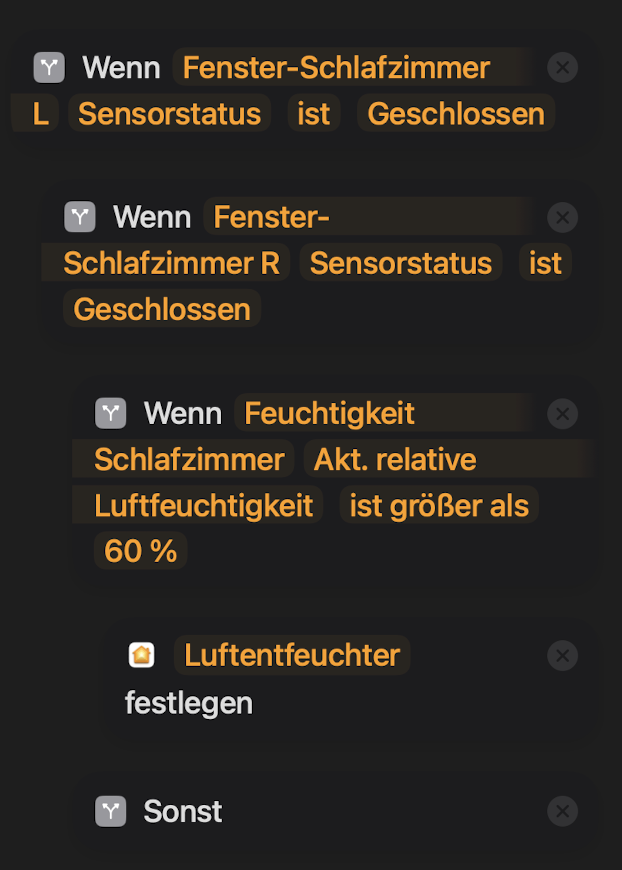Click the If icon of the Feuchtigkeit condition
622x870 pixels.
coord(110,413)
